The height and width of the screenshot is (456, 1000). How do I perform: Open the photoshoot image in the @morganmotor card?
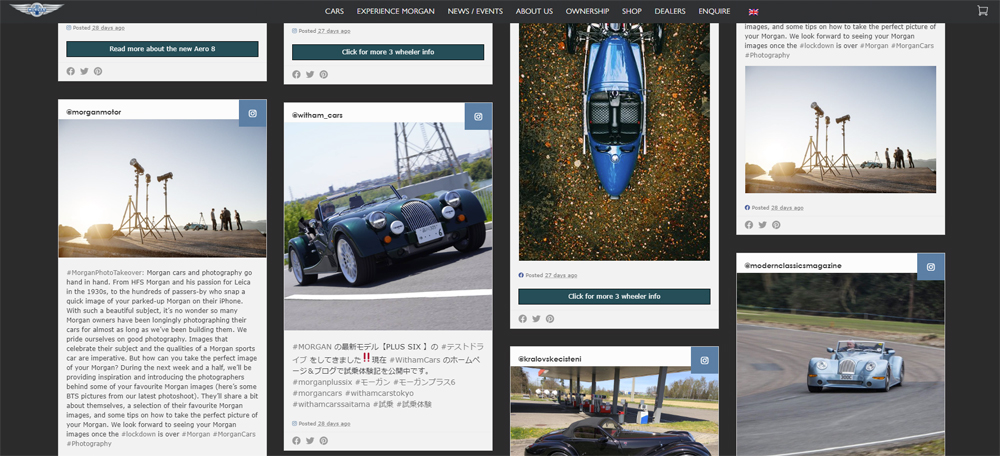(163, 189)
